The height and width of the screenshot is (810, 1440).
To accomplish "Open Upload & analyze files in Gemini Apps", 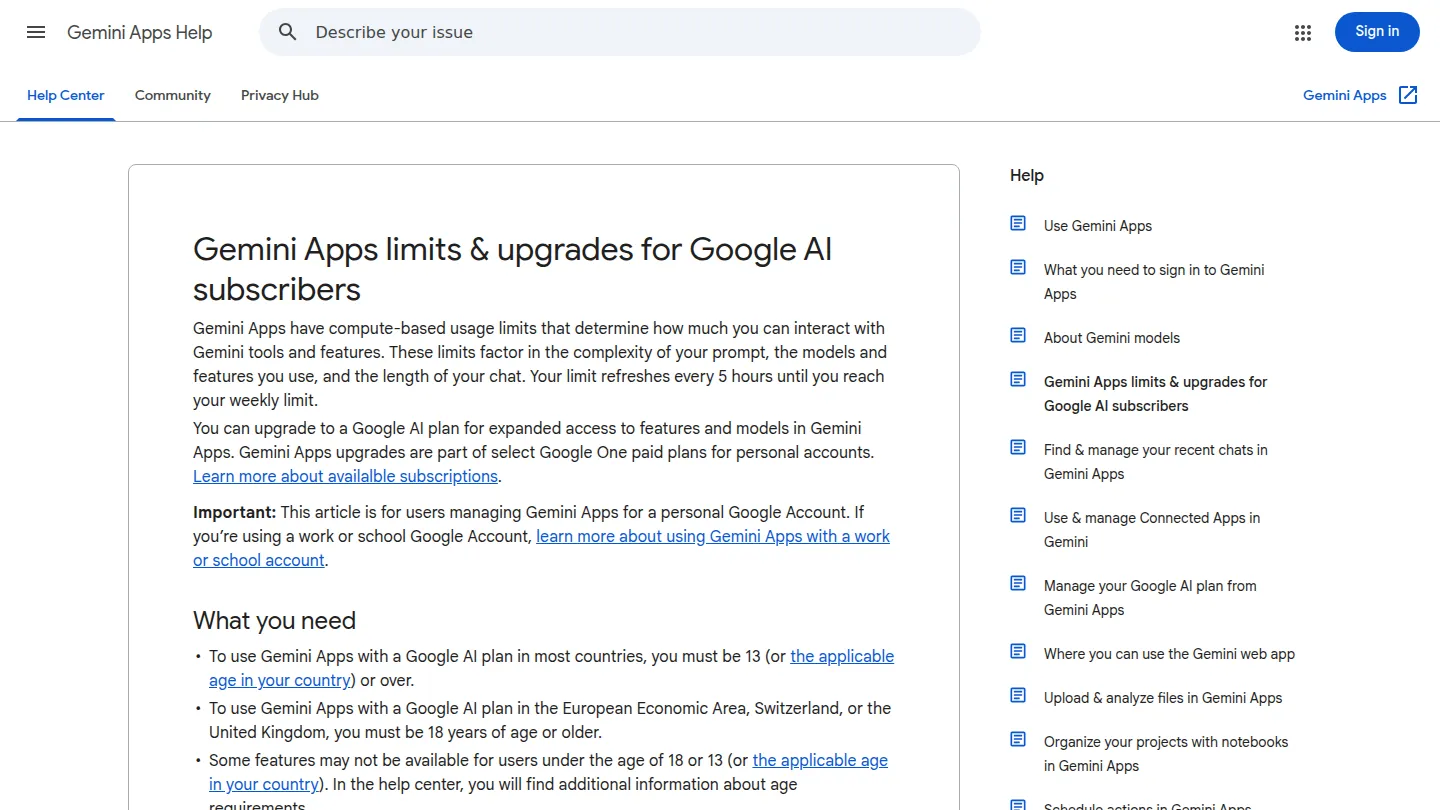I will pos(1163,698).
